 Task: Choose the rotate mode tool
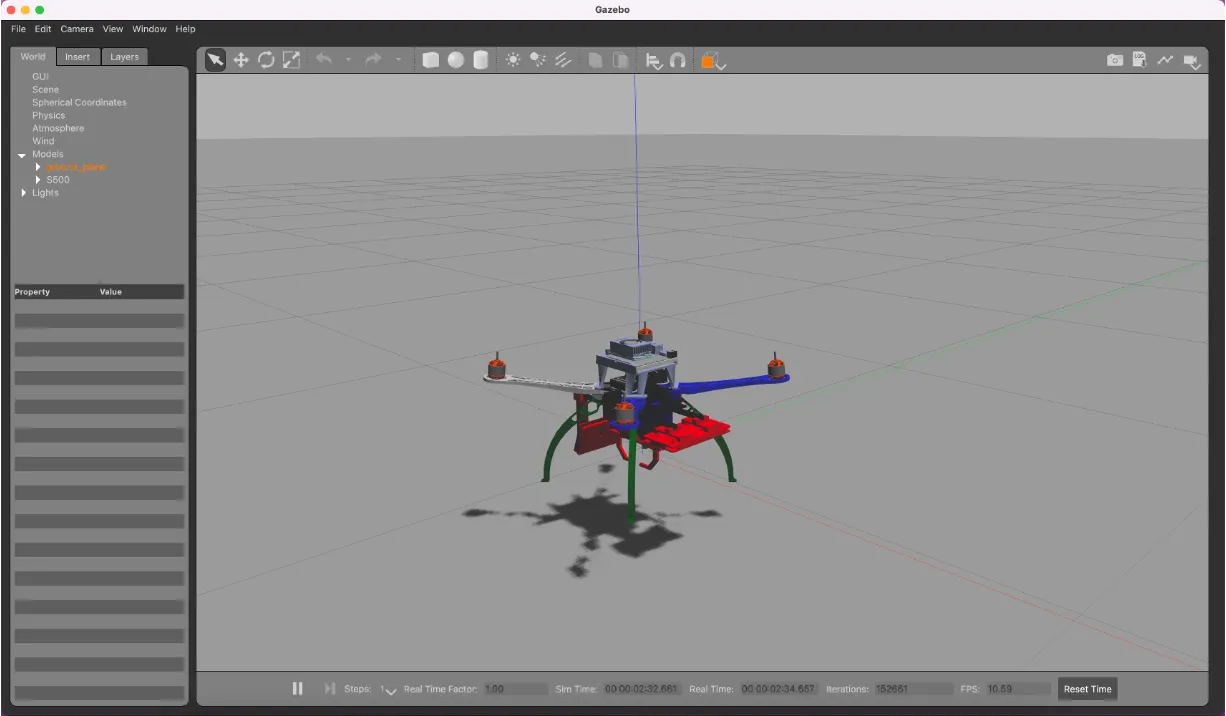[266, 60]
